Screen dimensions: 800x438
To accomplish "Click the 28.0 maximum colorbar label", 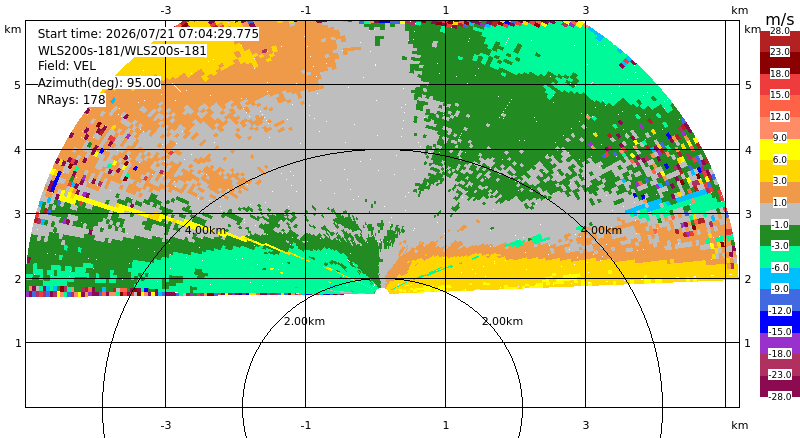I will (x=780, y=31).
